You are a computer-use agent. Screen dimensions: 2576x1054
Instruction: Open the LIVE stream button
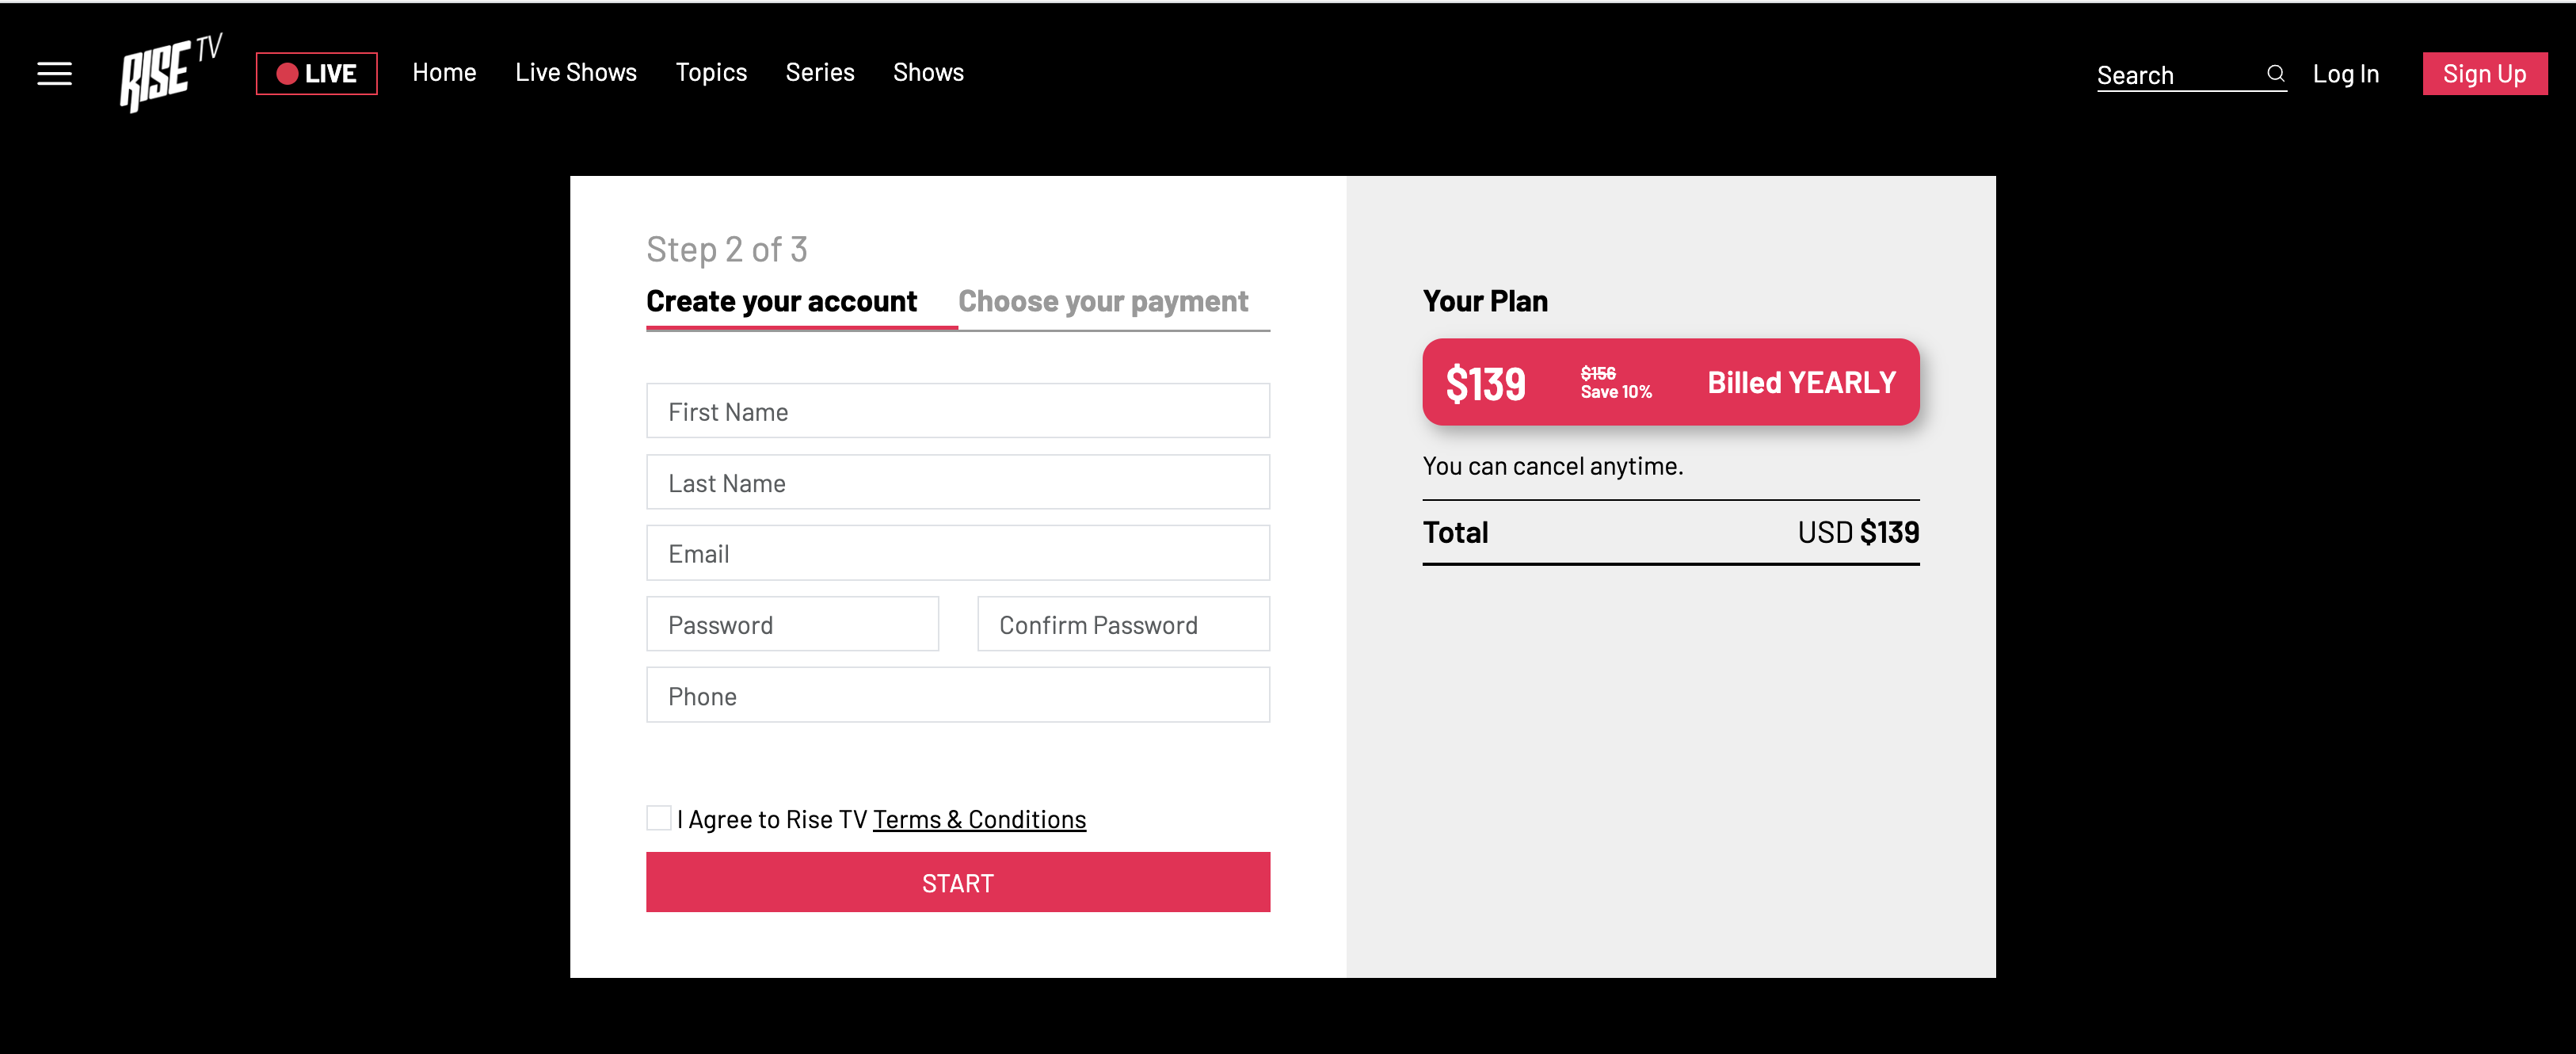pos(316,73)
